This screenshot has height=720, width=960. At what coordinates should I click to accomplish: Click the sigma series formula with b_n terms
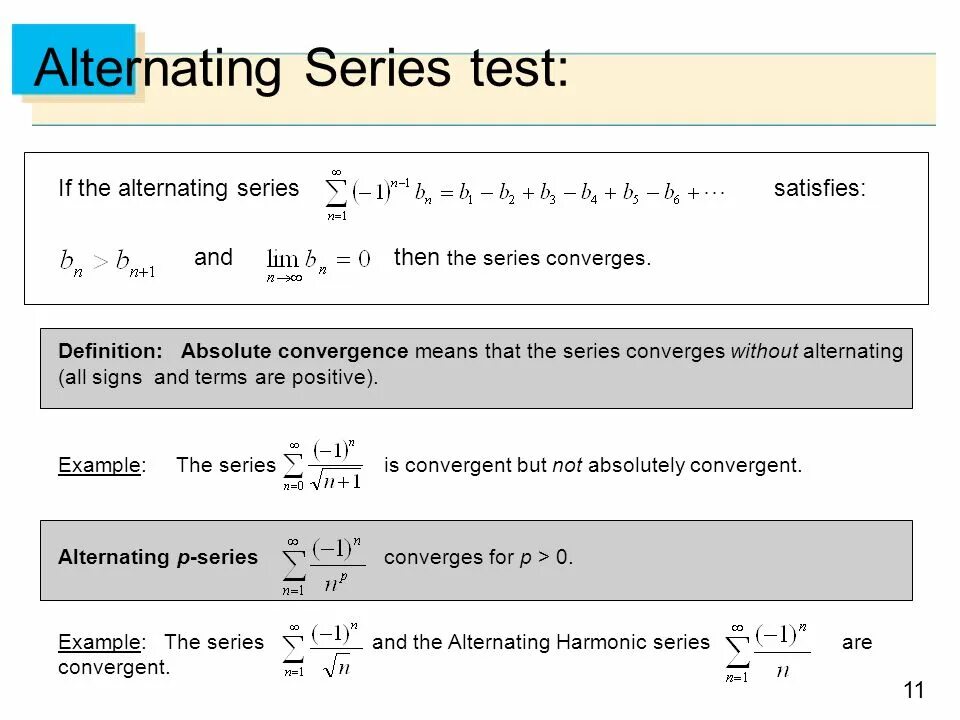coord(525,193)
